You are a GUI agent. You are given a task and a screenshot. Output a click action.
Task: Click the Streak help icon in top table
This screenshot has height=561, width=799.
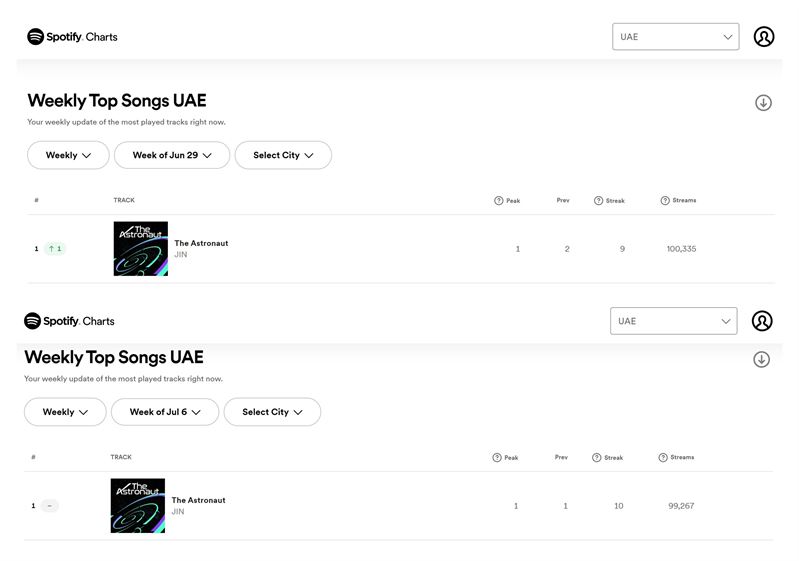(x=598, y=201)
